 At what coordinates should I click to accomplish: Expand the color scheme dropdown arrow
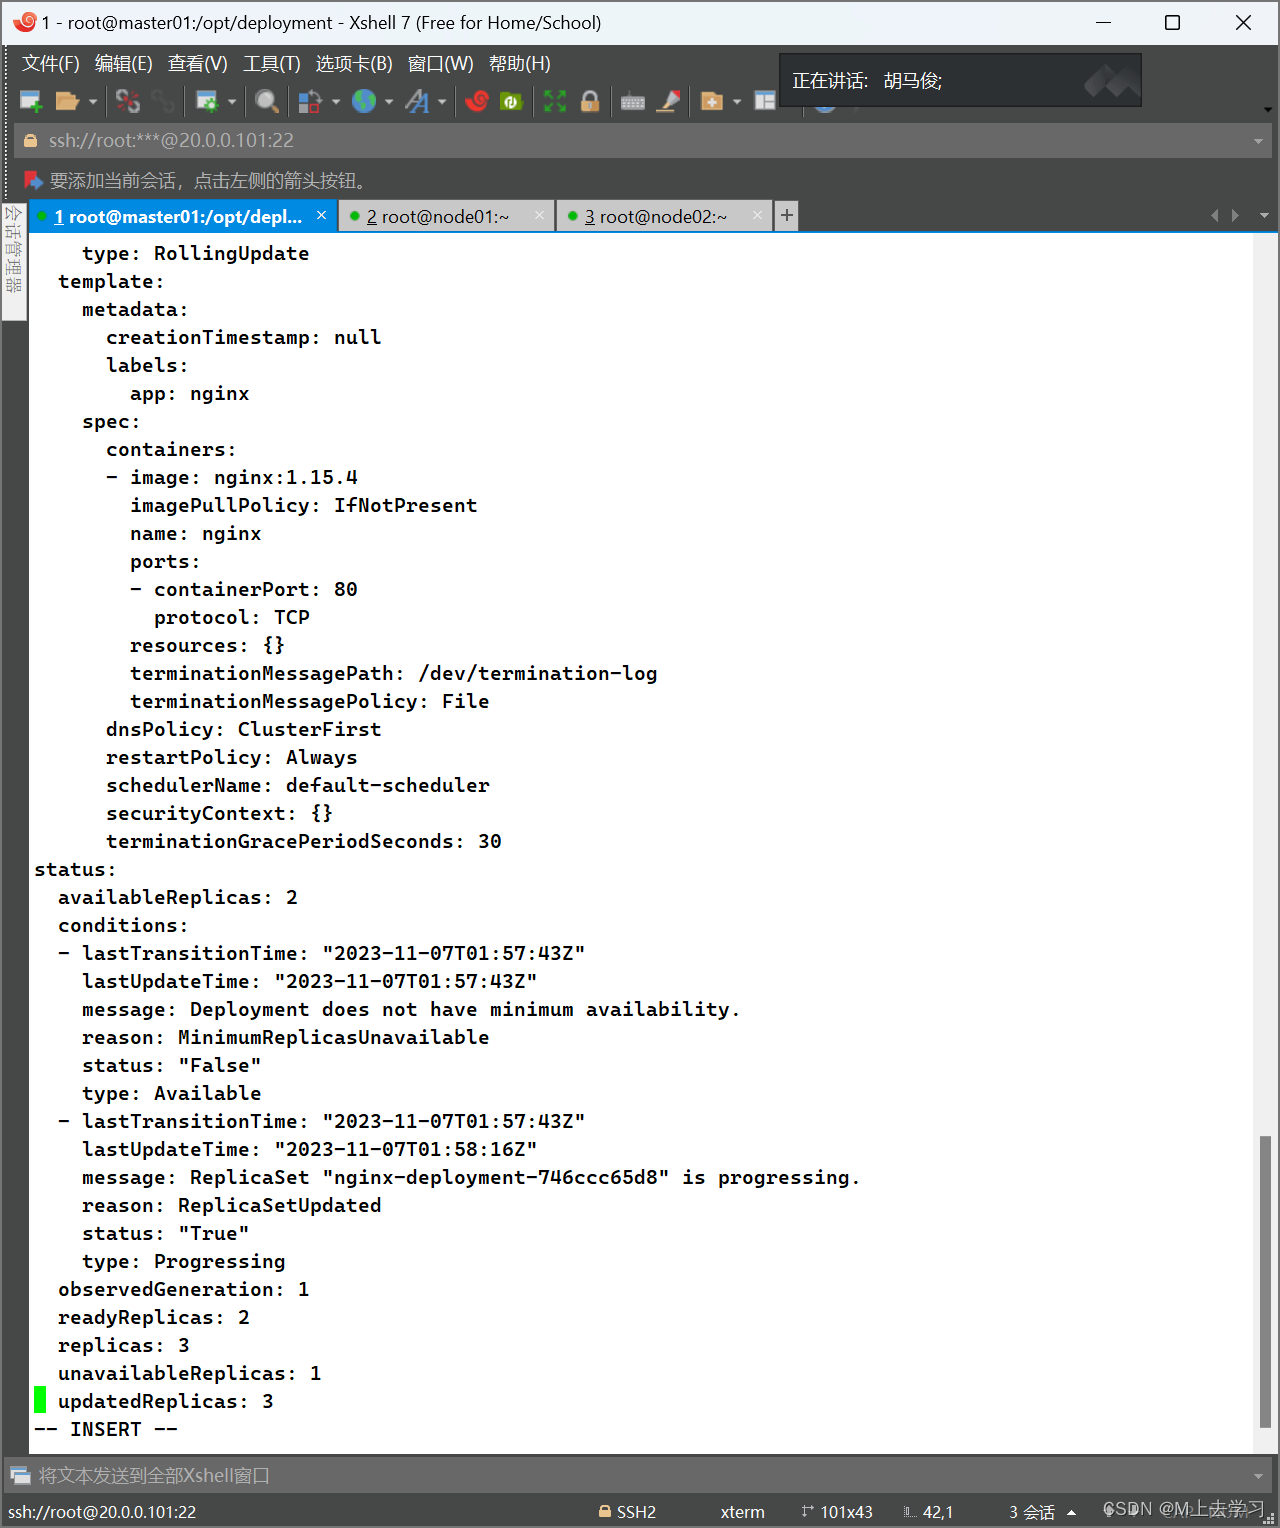click(x=335, y=102)
